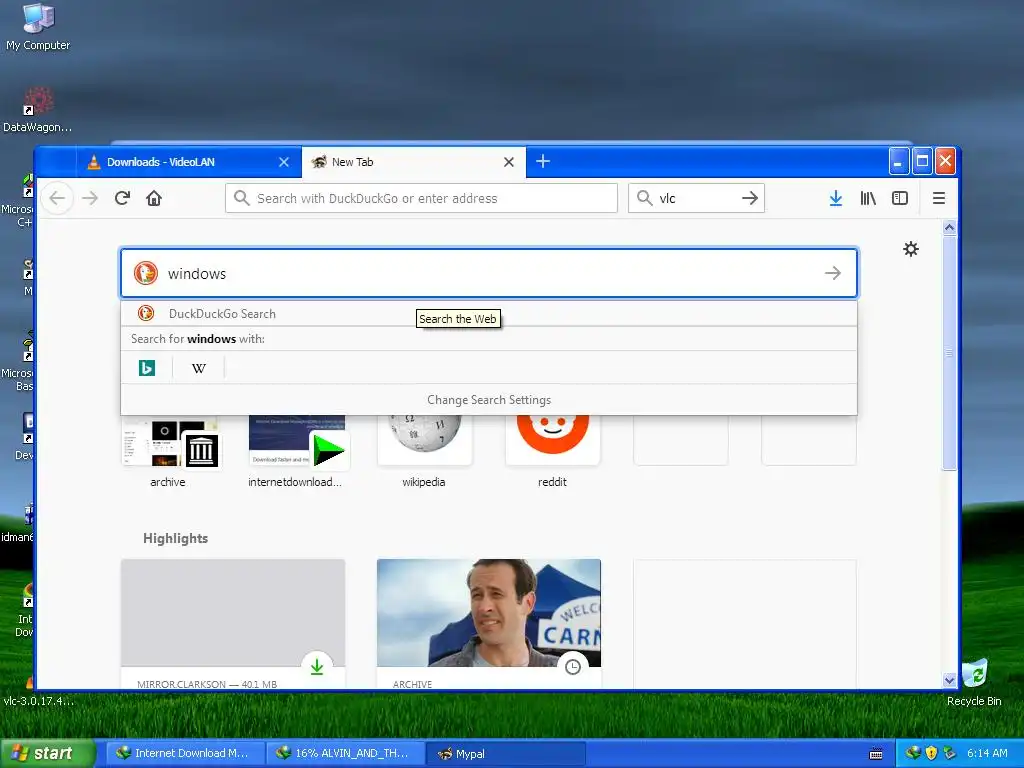Open the reddit top site tile

point(552,451)
